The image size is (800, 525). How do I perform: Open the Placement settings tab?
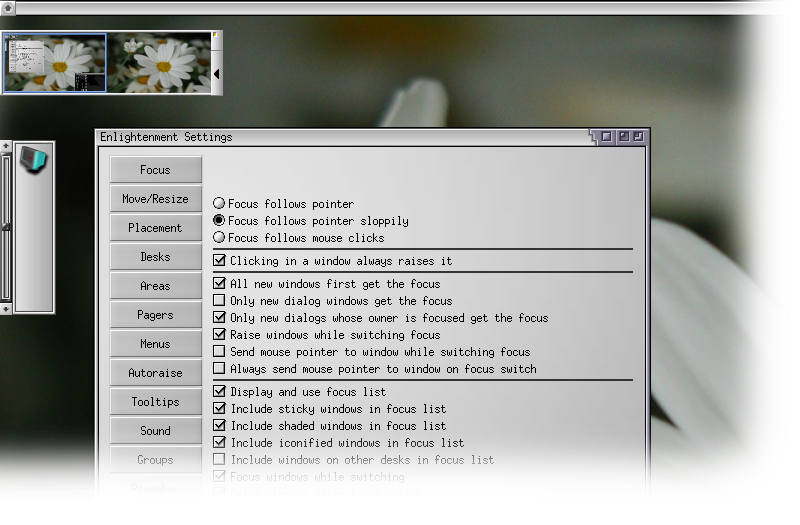156,228
